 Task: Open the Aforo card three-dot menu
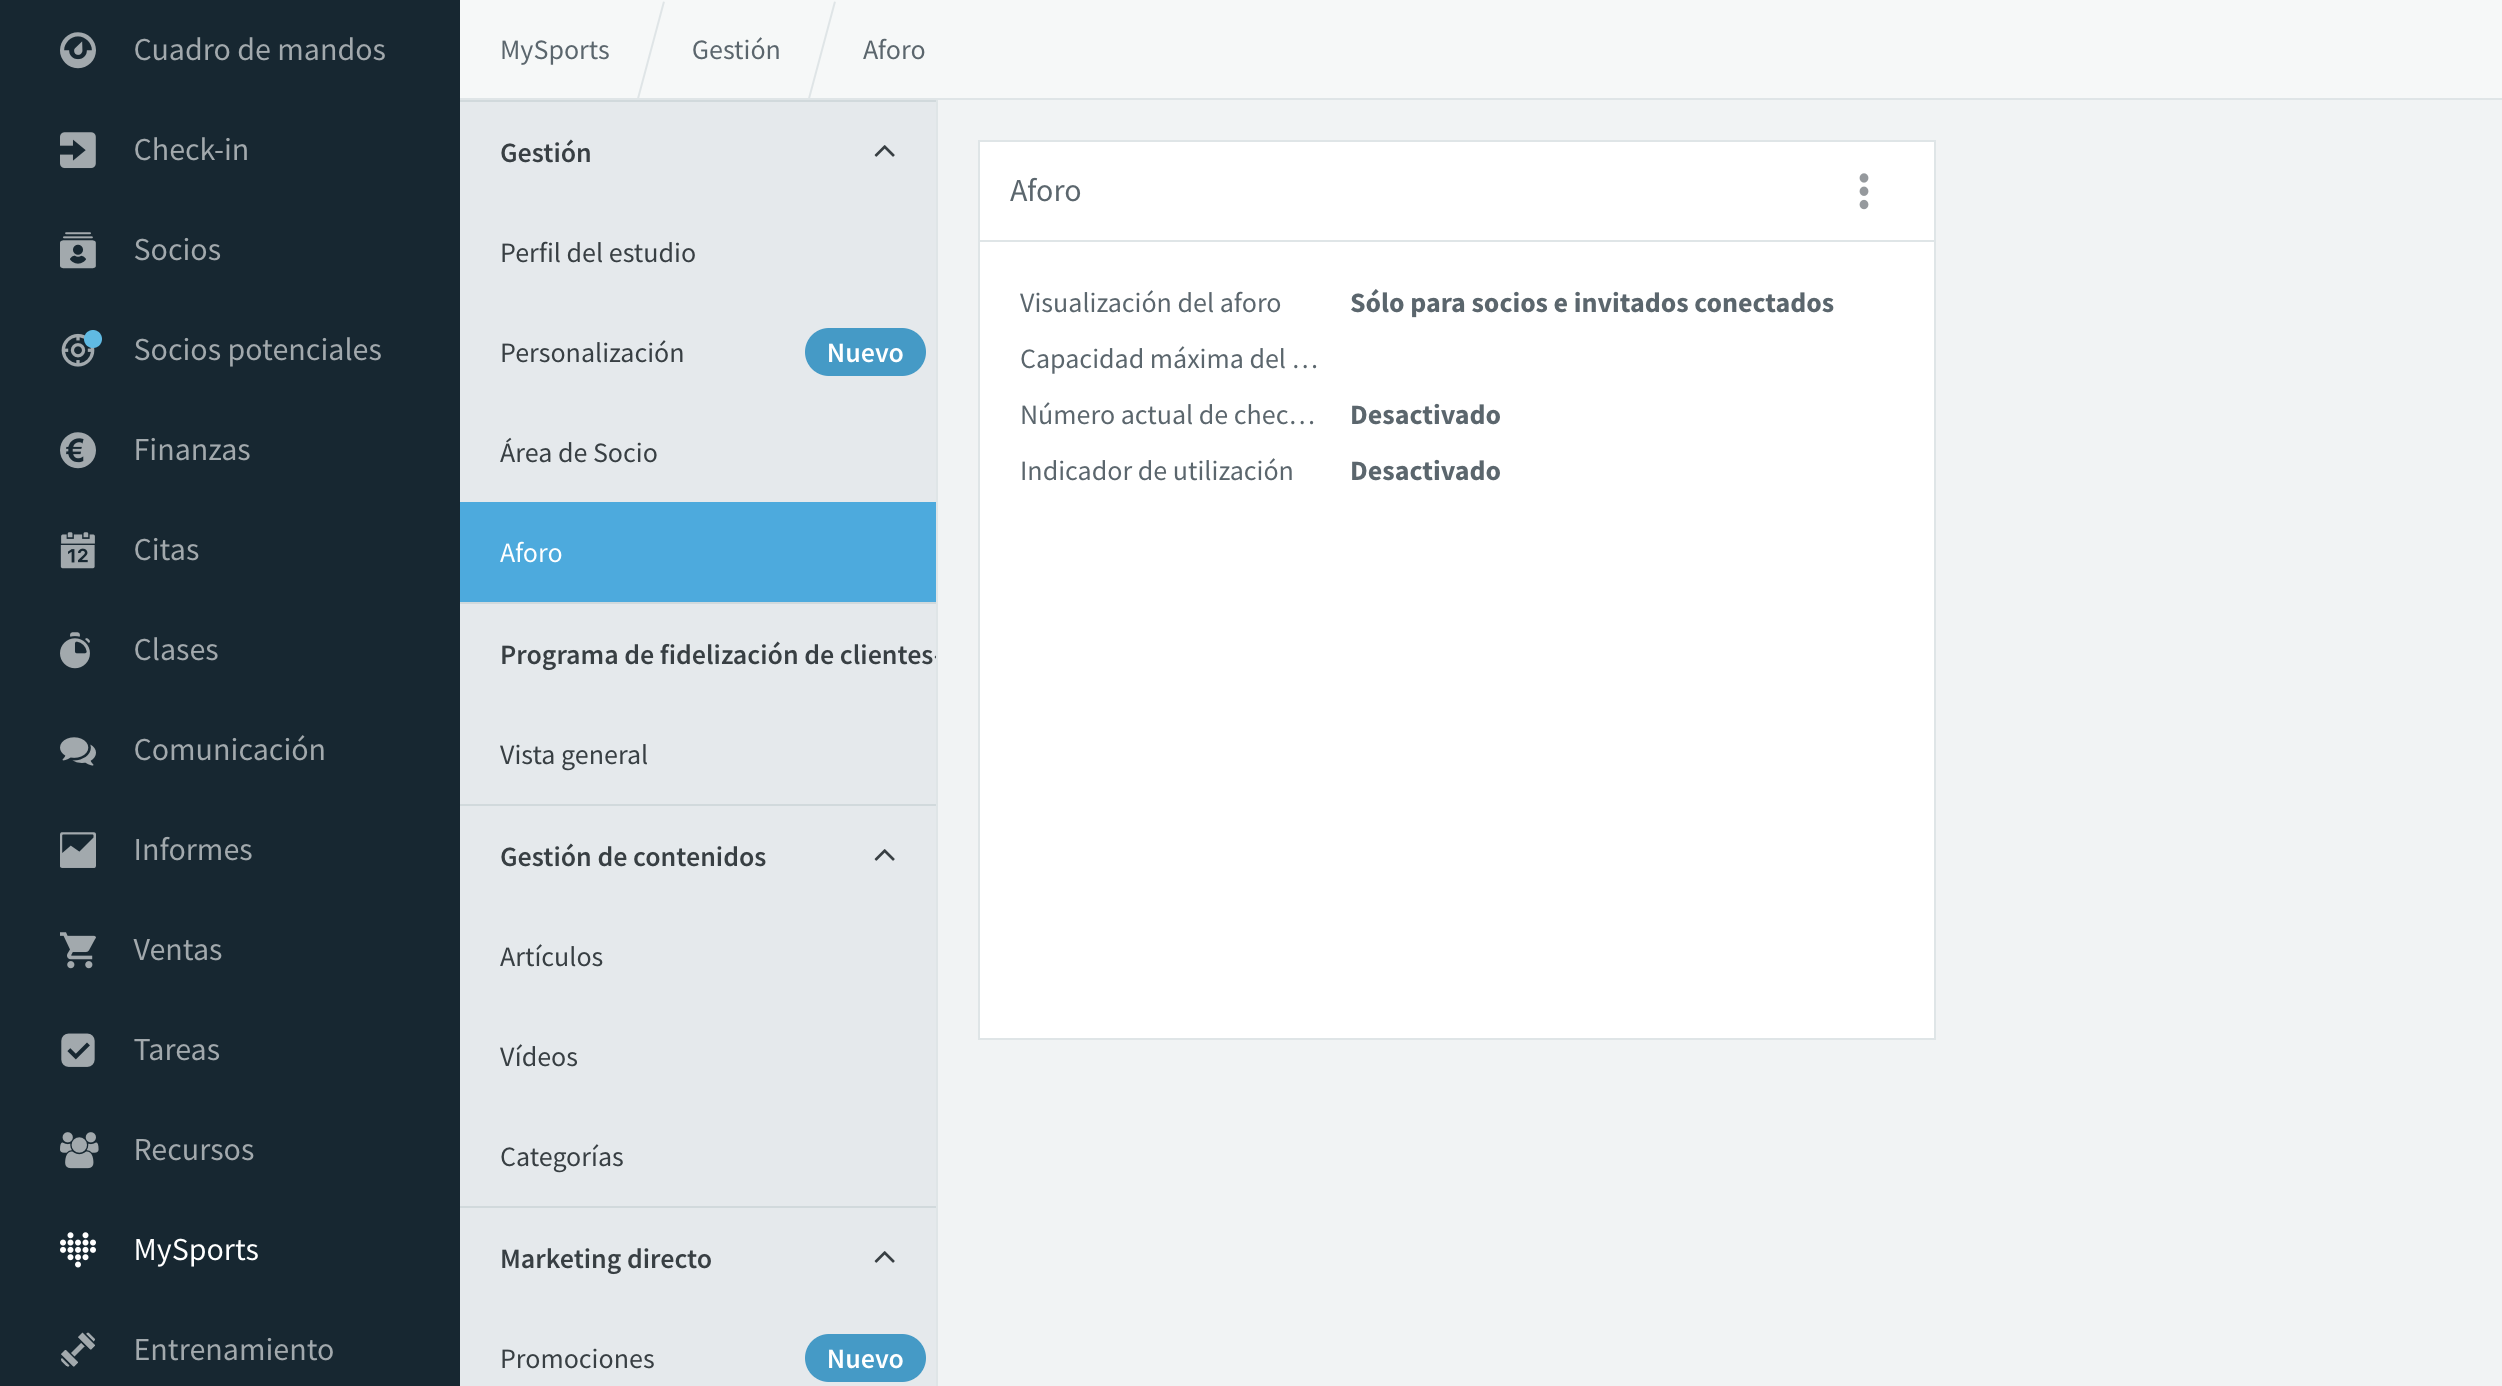tap(1864, 191)
